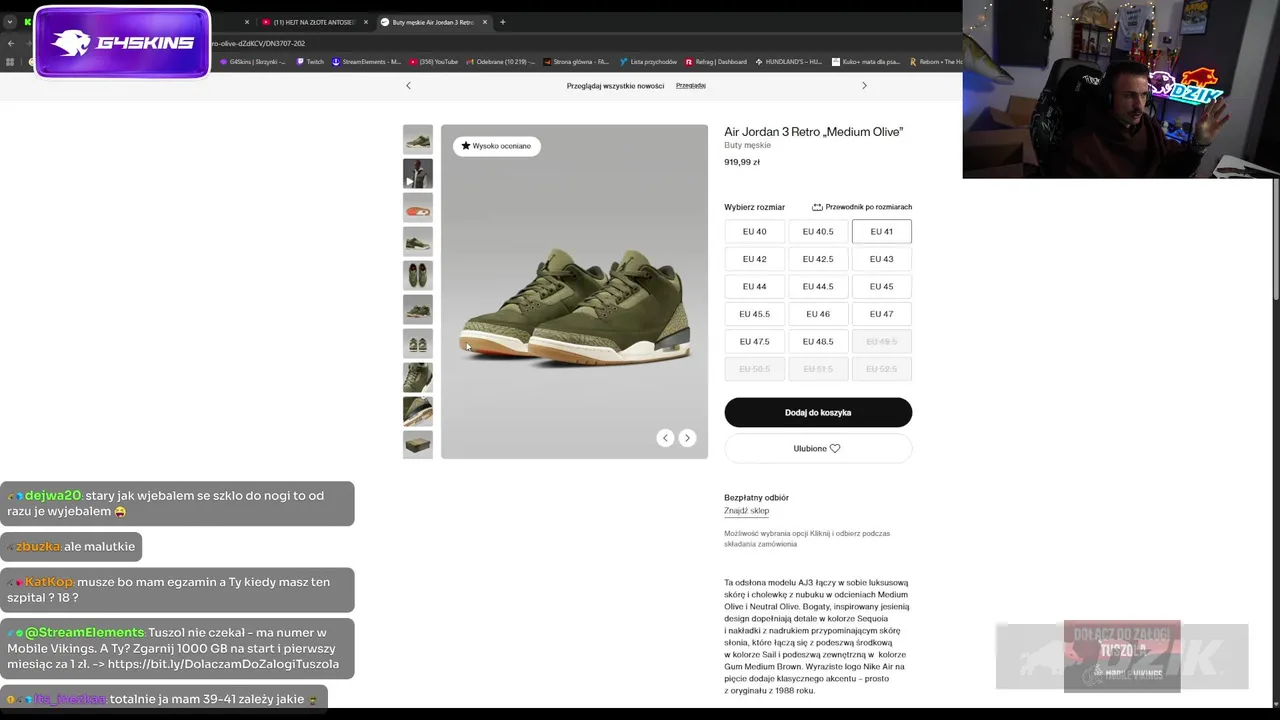
Task: Open the Twitch bookmark
Action: 310,62
